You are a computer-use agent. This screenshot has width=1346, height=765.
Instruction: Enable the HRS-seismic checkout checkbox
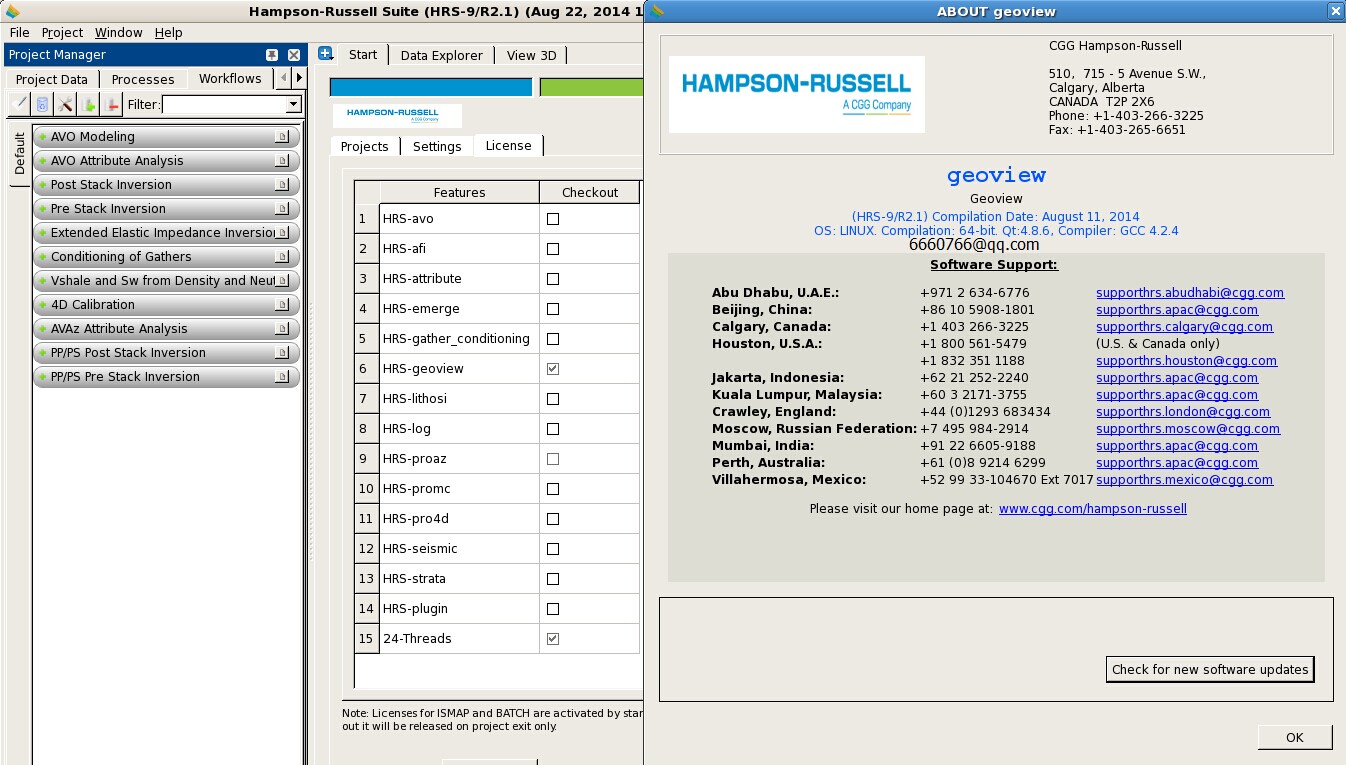(x=553, y=548)
